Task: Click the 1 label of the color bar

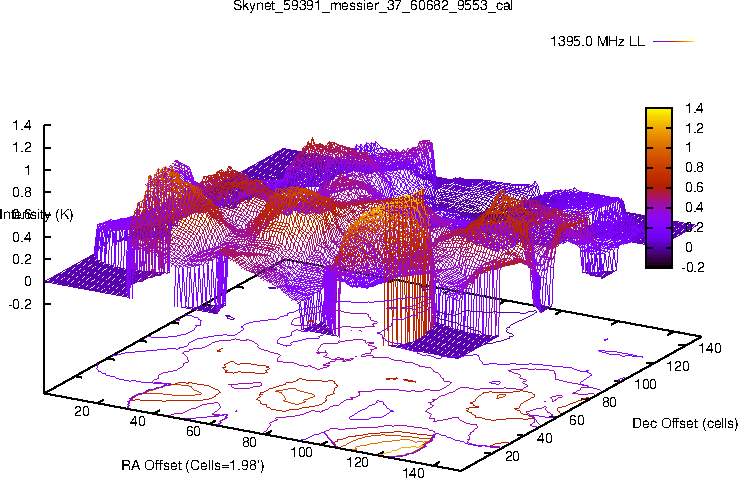Action: pos(689,148)
